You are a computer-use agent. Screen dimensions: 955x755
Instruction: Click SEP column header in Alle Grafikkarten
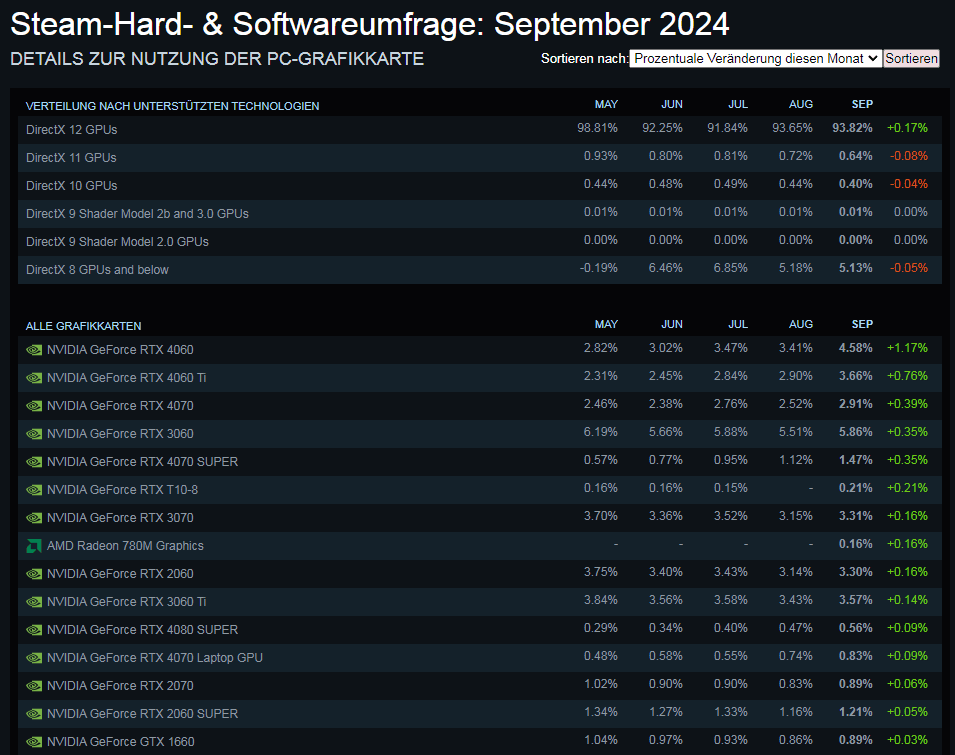(x=861, y=324)
